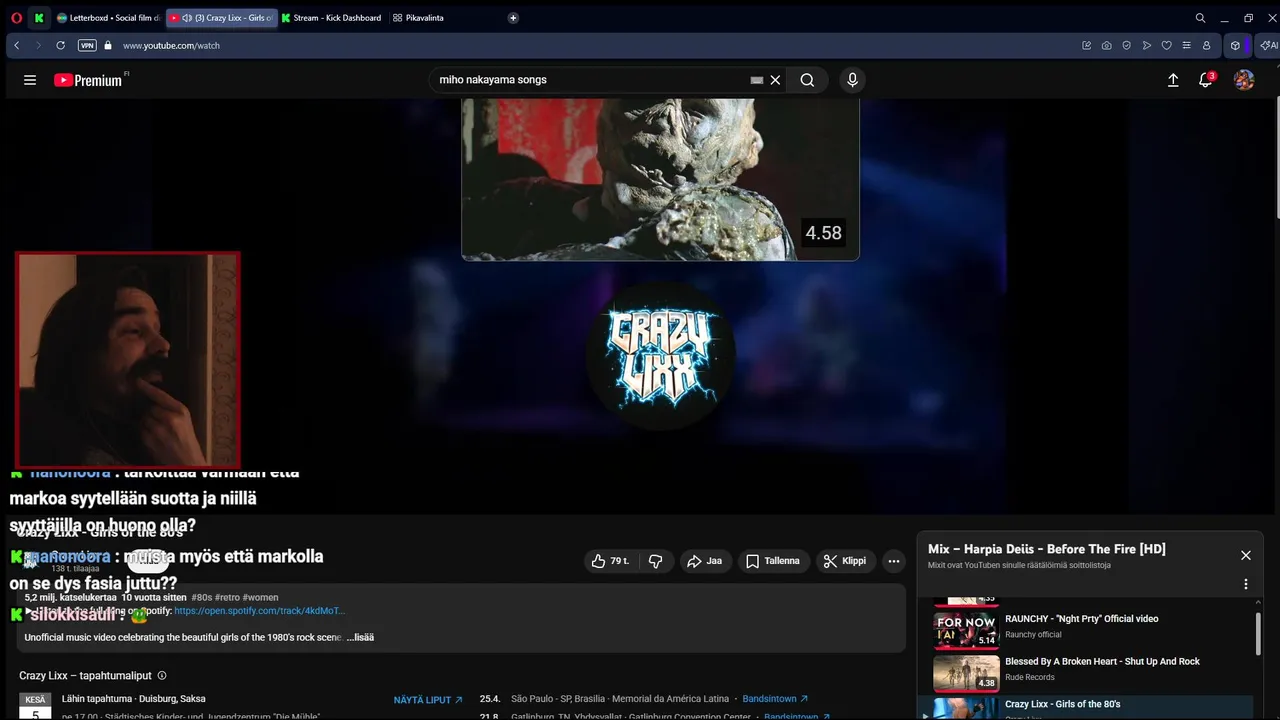Open the page edit/note icon in address bar
This screenshot has width=1280, height=720.
click(1087, 45)
